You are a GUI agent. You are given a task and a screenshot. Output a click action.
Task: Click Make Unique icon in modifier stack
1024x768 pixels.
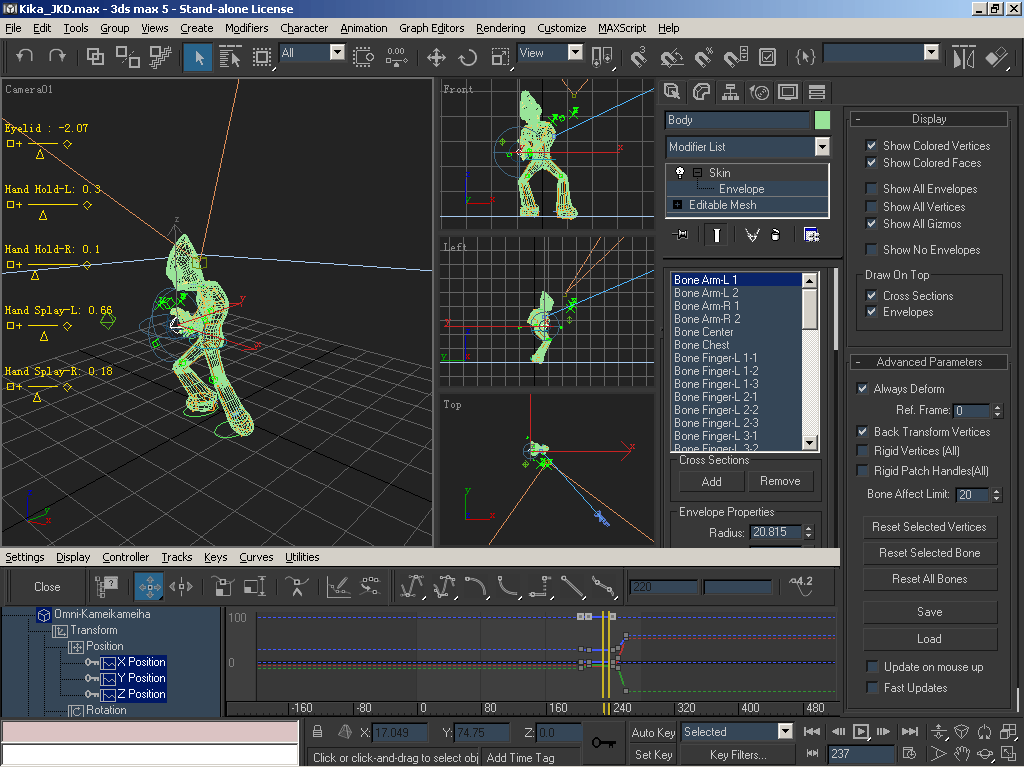click(x=752, y=235)
